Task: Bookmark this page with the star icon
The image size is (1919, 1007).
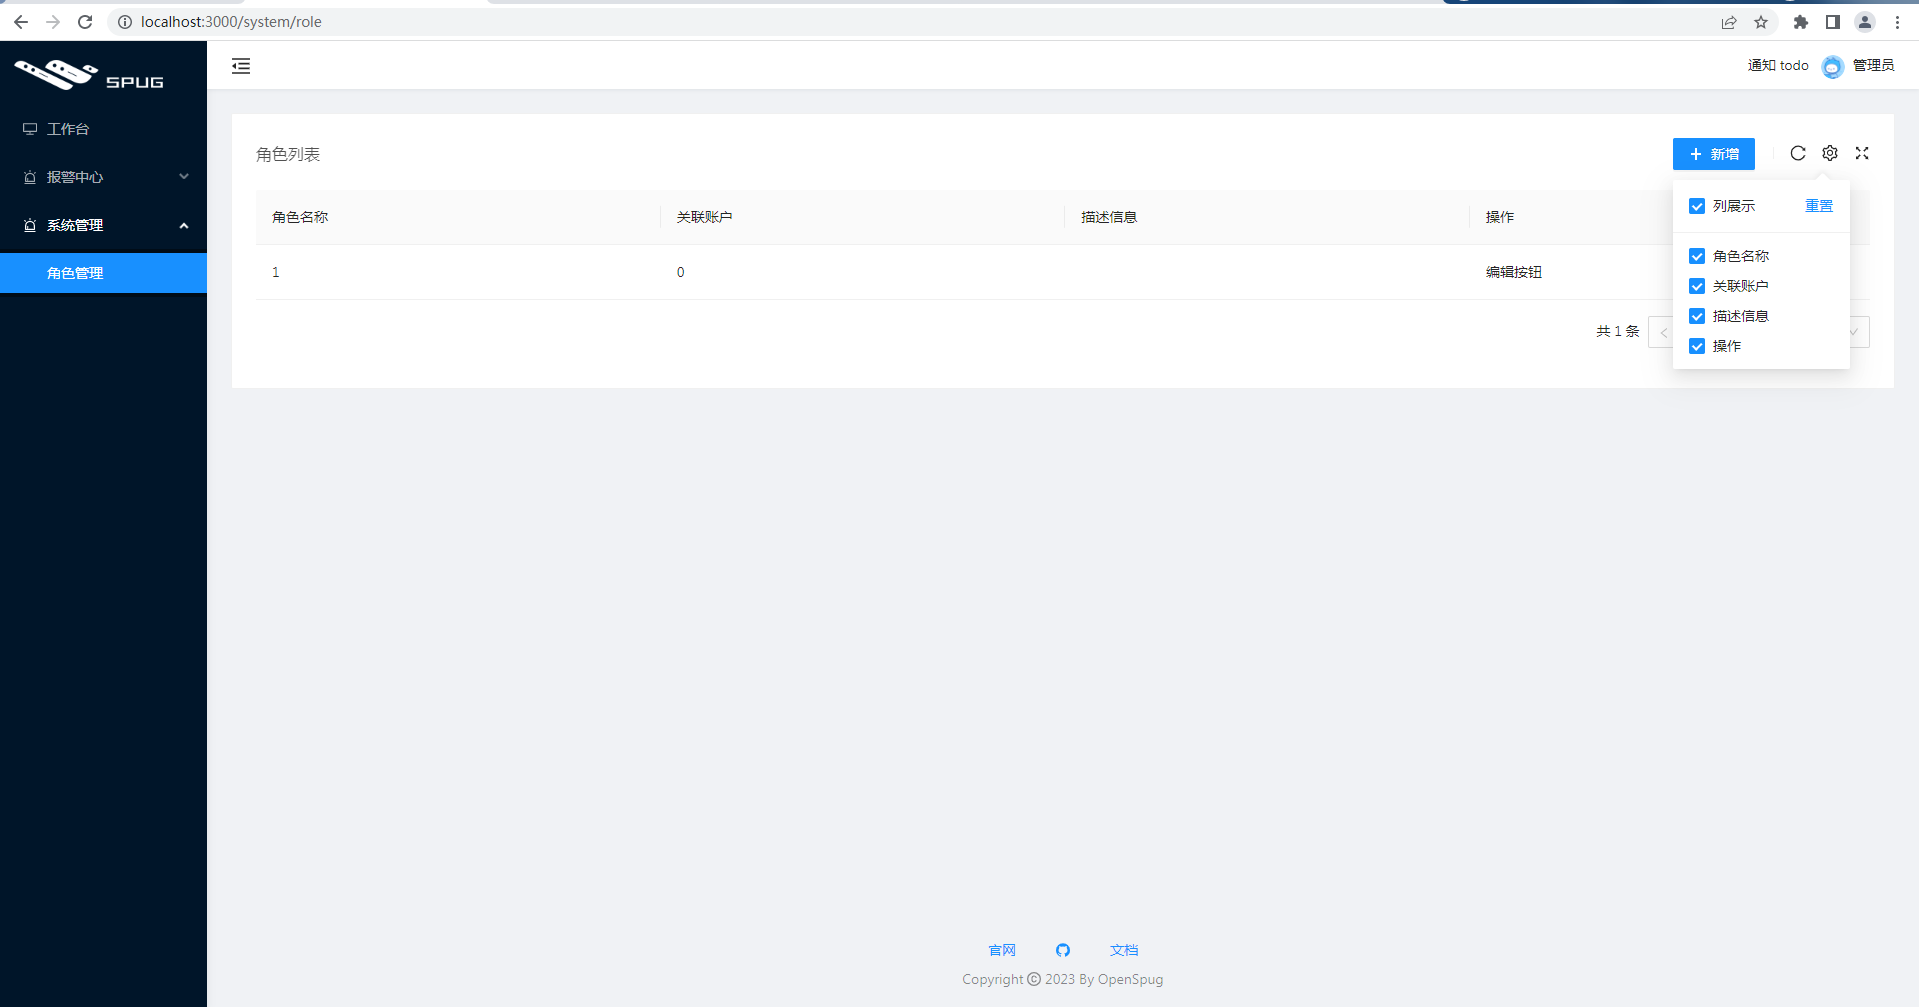Action: pyautogui.click(x=1761, y=22)
